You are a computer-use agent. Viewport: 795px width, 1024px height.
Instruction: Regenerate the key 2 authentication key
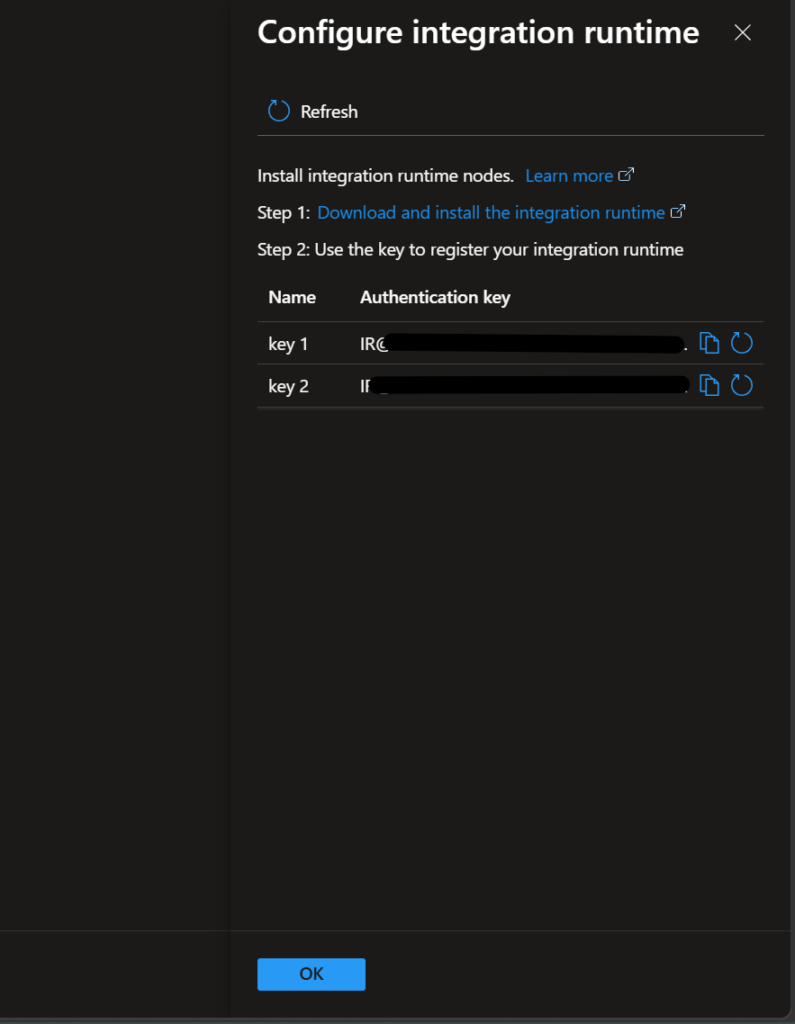741,385
